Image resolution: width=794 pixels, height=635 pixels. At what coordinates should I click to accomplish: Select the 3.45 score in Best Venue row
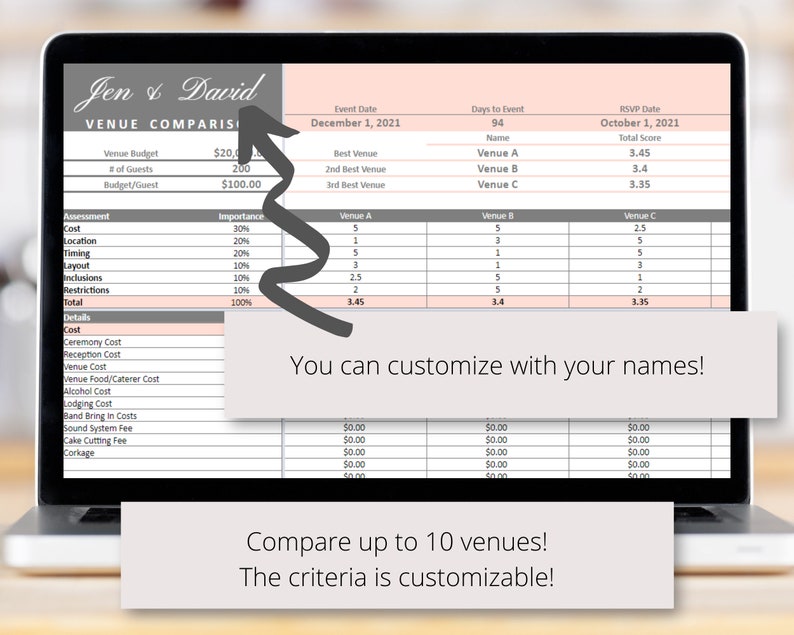pos(640,153)
